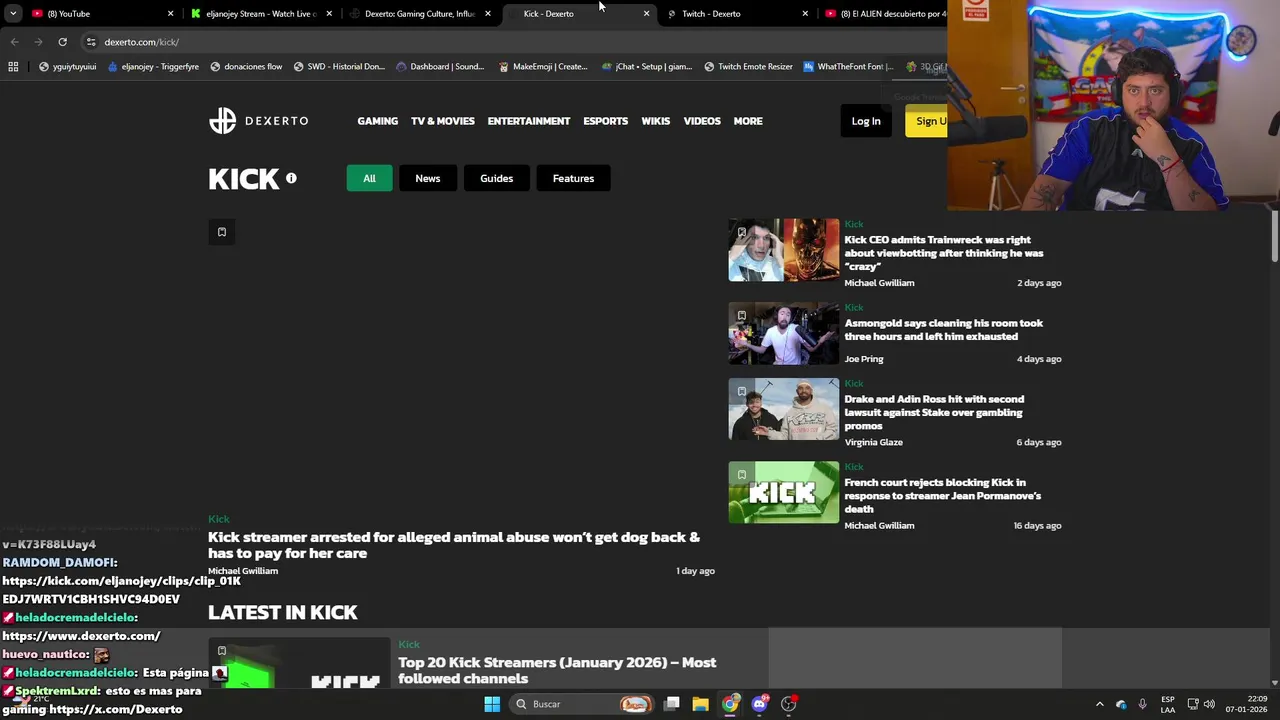Click the Michael Gwilliam author link under featured article
Image resolution: width=1280 pixels, height=720 pixels.
click(243, 571)
